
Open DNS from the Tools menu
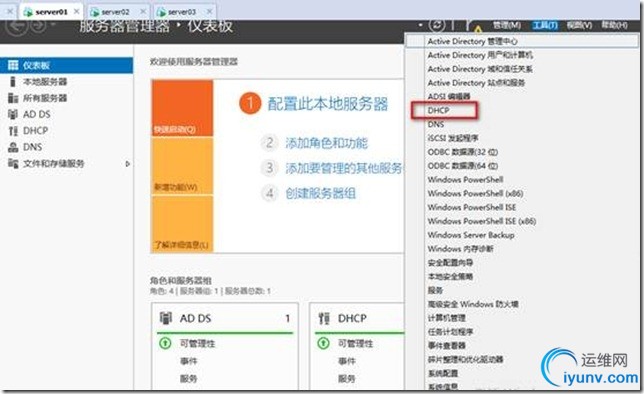(522, 124)
